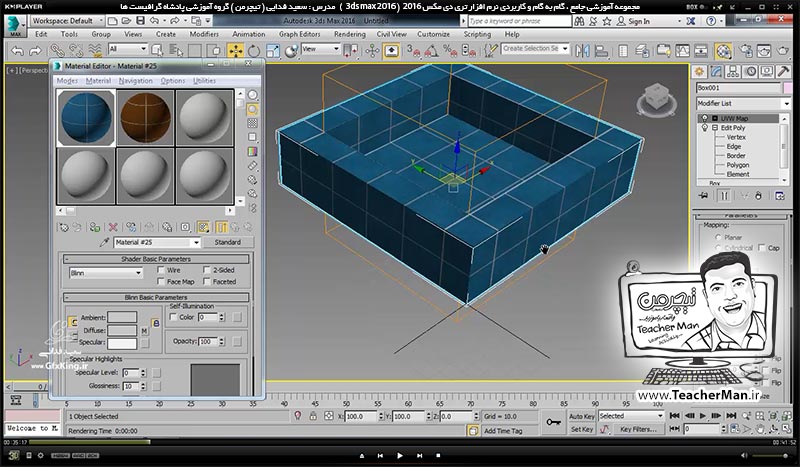
Task: Select the Planar mapping radio button
Action: [718, 237]
